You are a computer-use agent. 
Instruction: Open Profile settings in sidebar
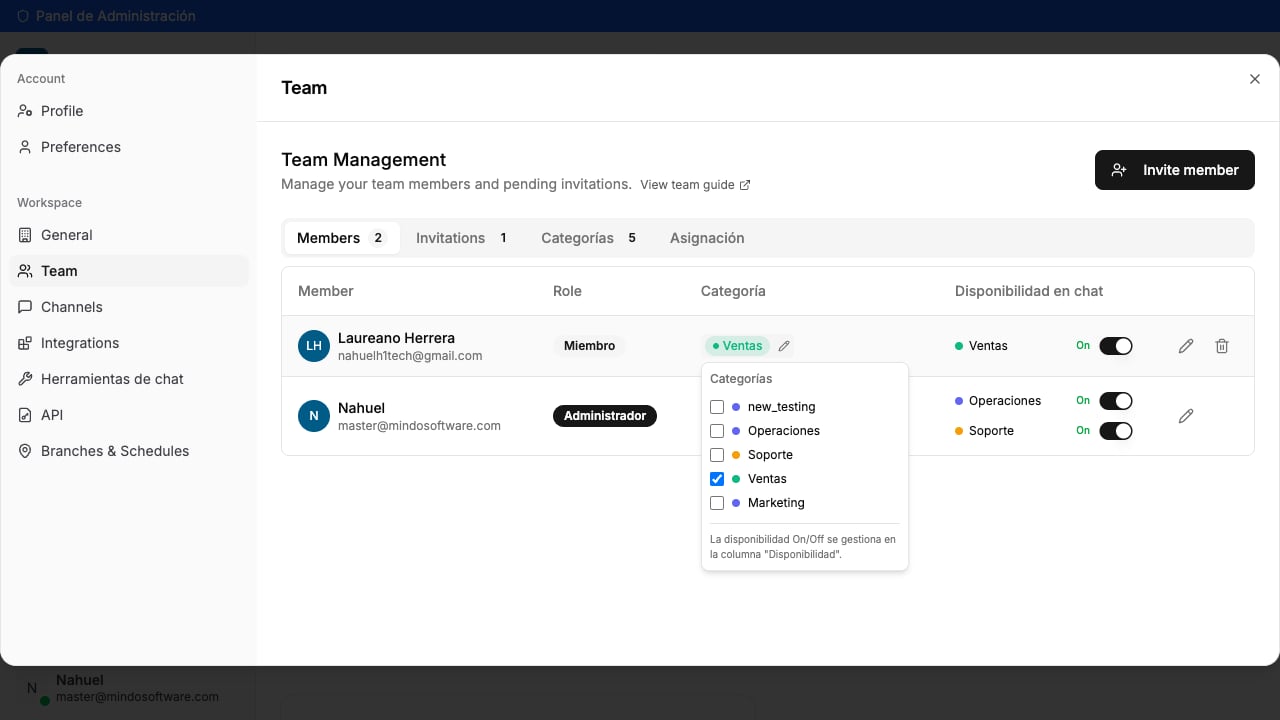(x=129, y=111)
